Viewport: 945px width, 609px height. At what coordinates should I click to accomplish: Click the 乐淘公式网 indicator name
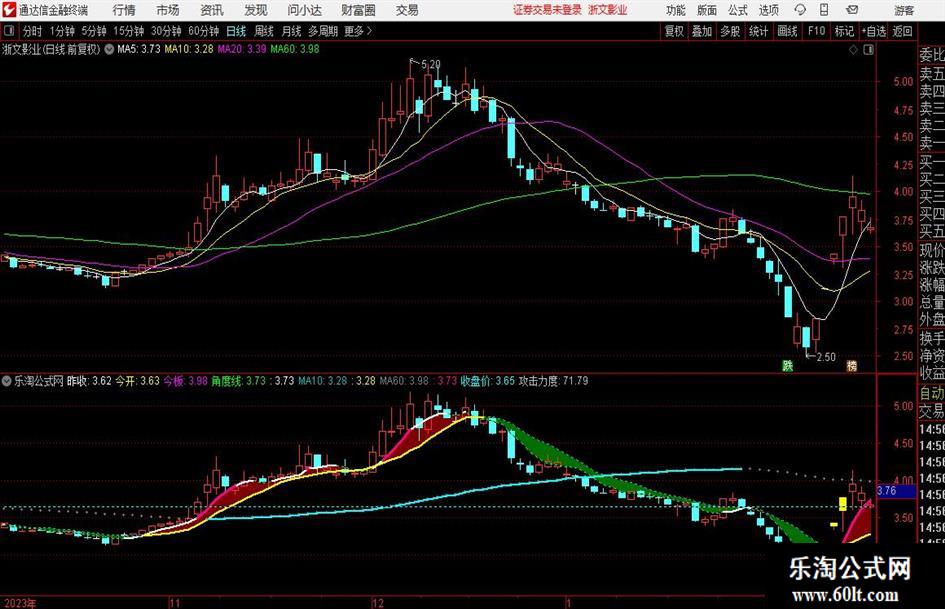click(39, 381)
